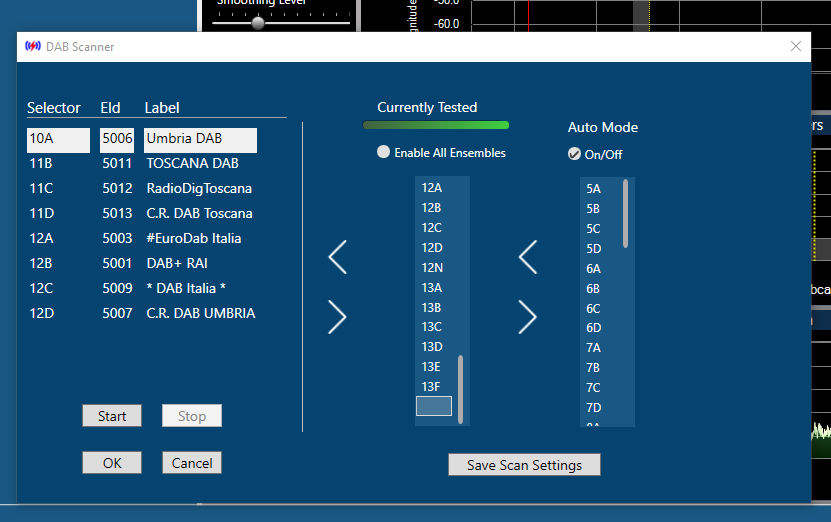Select 13E in the ensembles list
This screenshot has width=831, height=522.
coord(431,366)
